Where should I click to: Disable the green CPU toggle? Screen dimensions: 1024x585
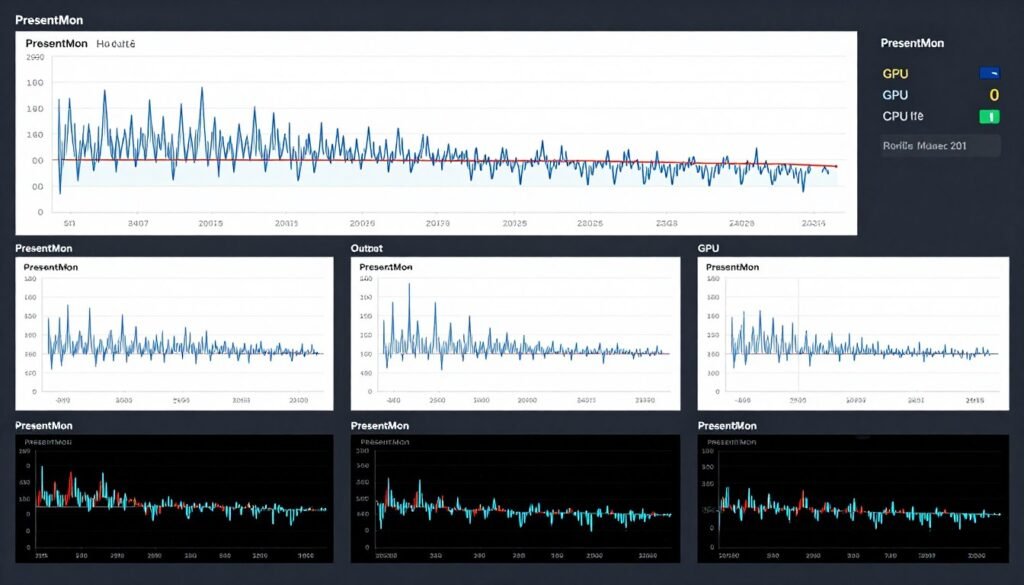point(988,115)
